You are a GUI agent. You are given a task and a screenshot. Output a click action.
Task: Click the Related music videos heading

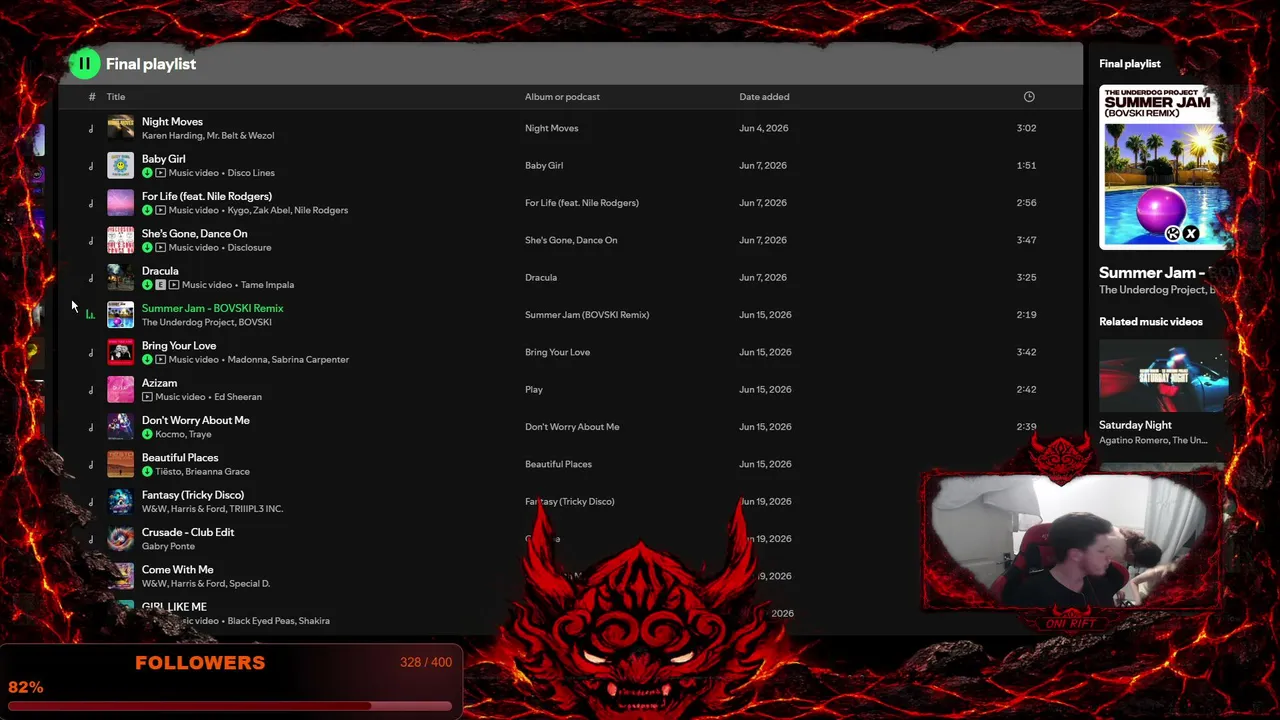click(x=1151, y=322)
